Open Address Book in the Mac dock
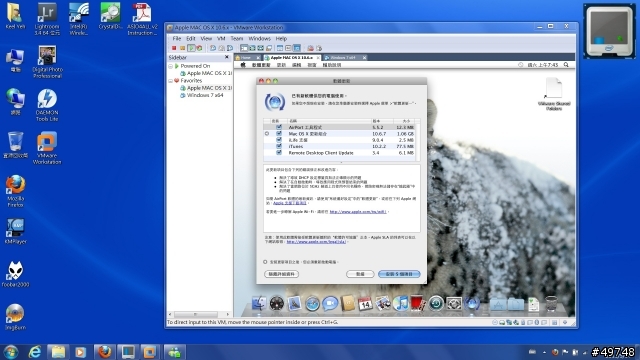 pos(348,304)
